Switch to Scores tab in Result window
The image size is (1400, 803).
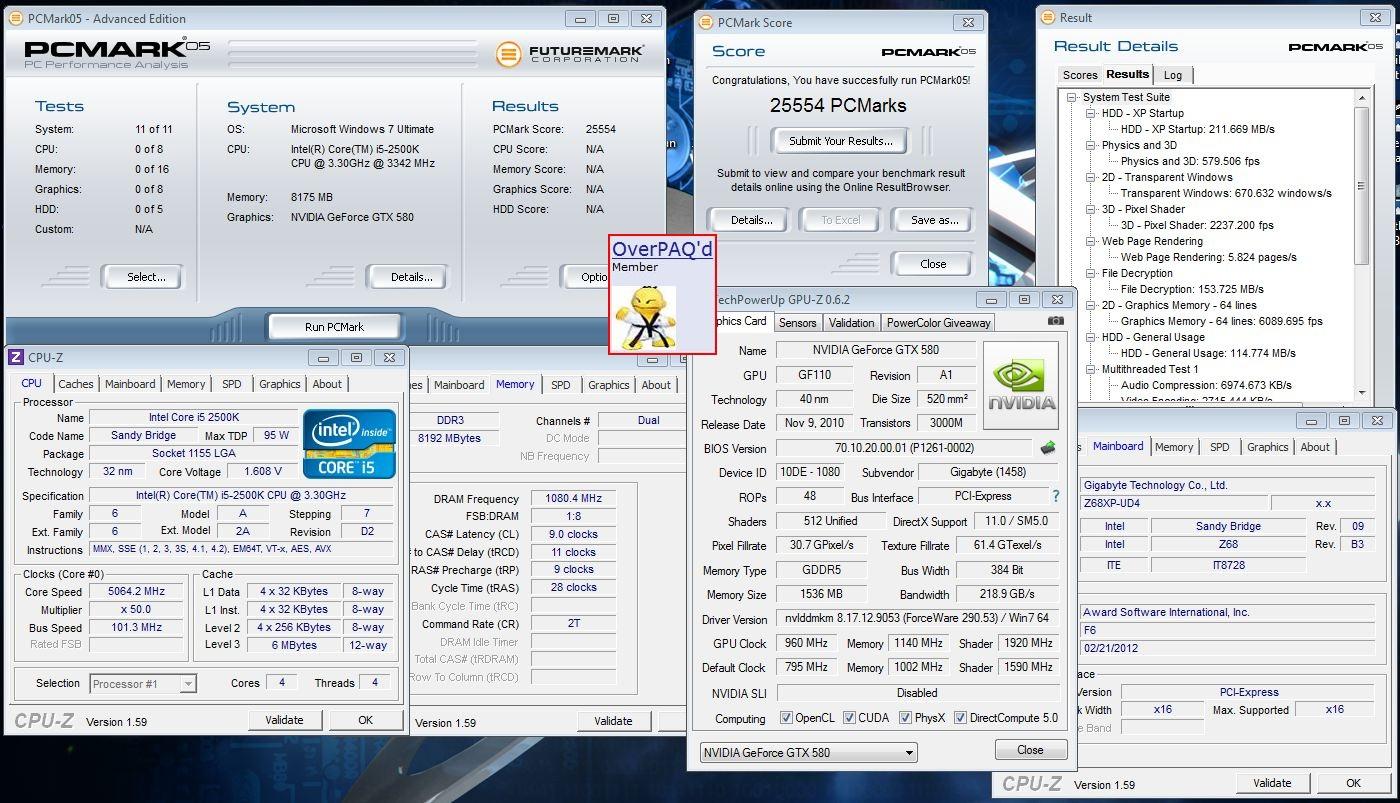coord(1080,75)
